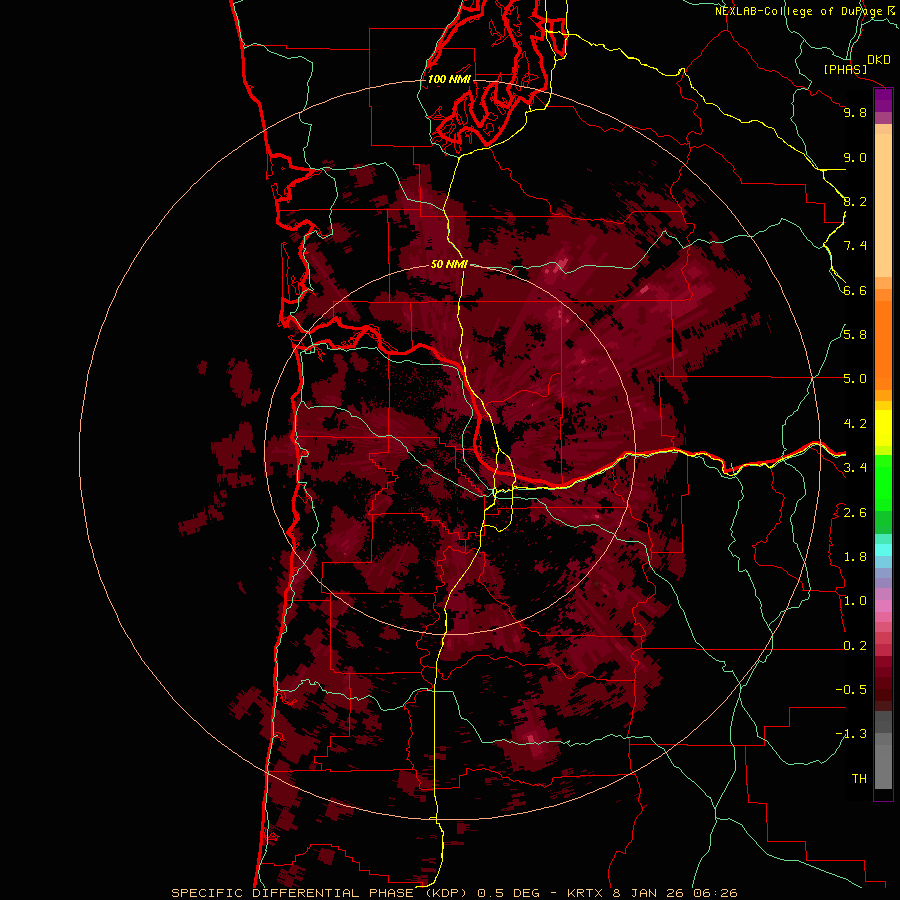
Task: Click the 1.8 legend value
Action: point(855,557)
